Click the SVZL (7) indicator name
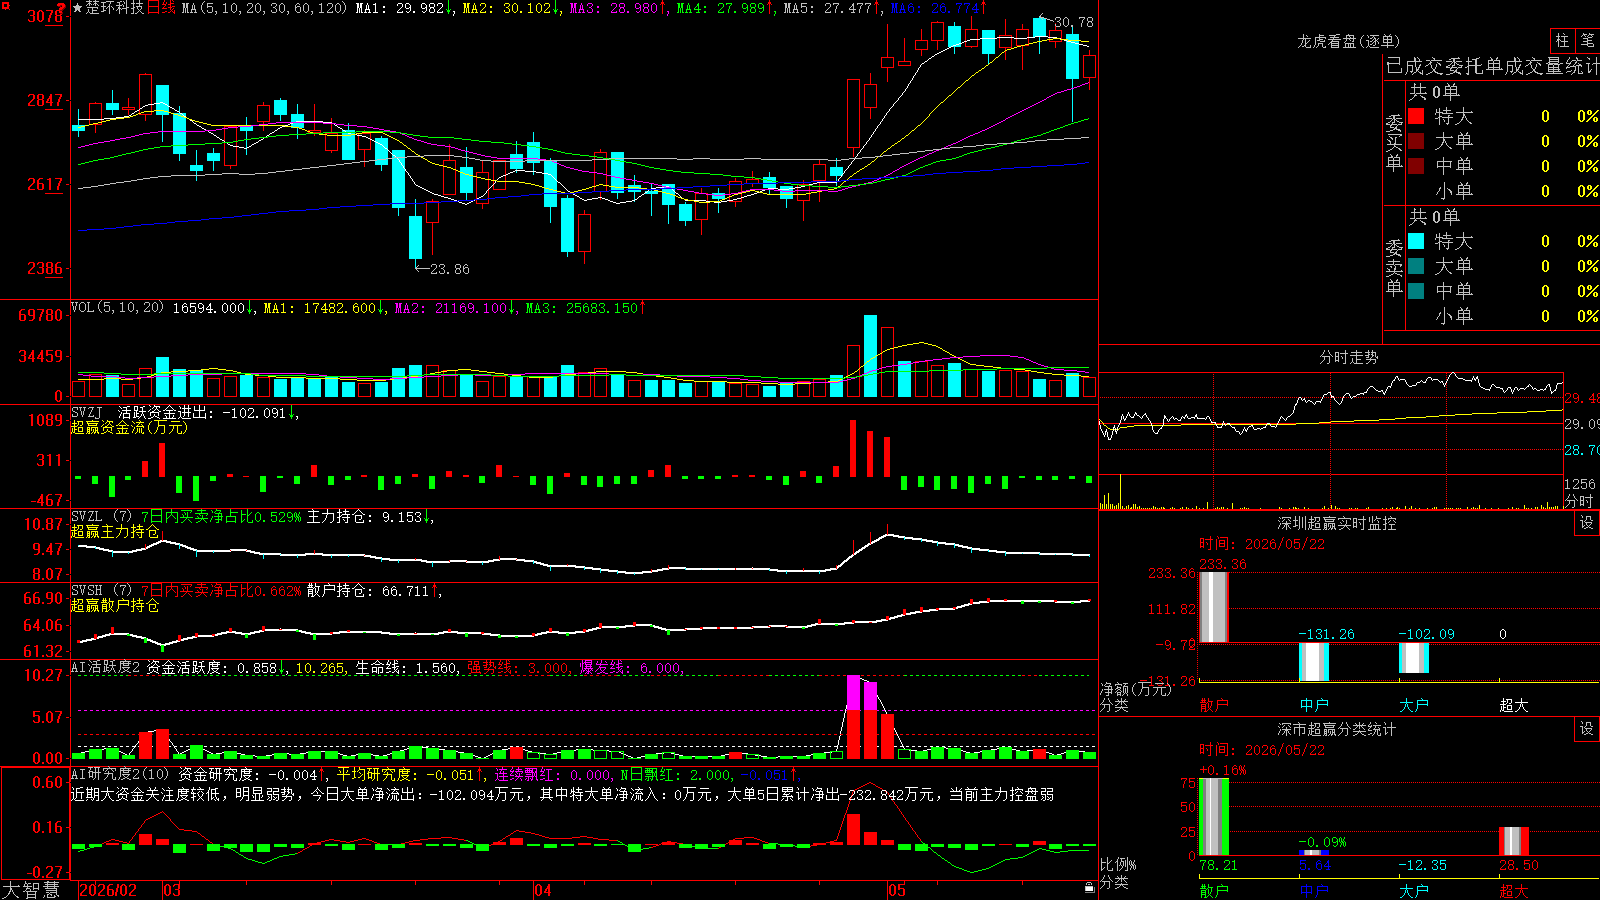The width and height of the screenshot is (1600, 900). coord(101,516)
